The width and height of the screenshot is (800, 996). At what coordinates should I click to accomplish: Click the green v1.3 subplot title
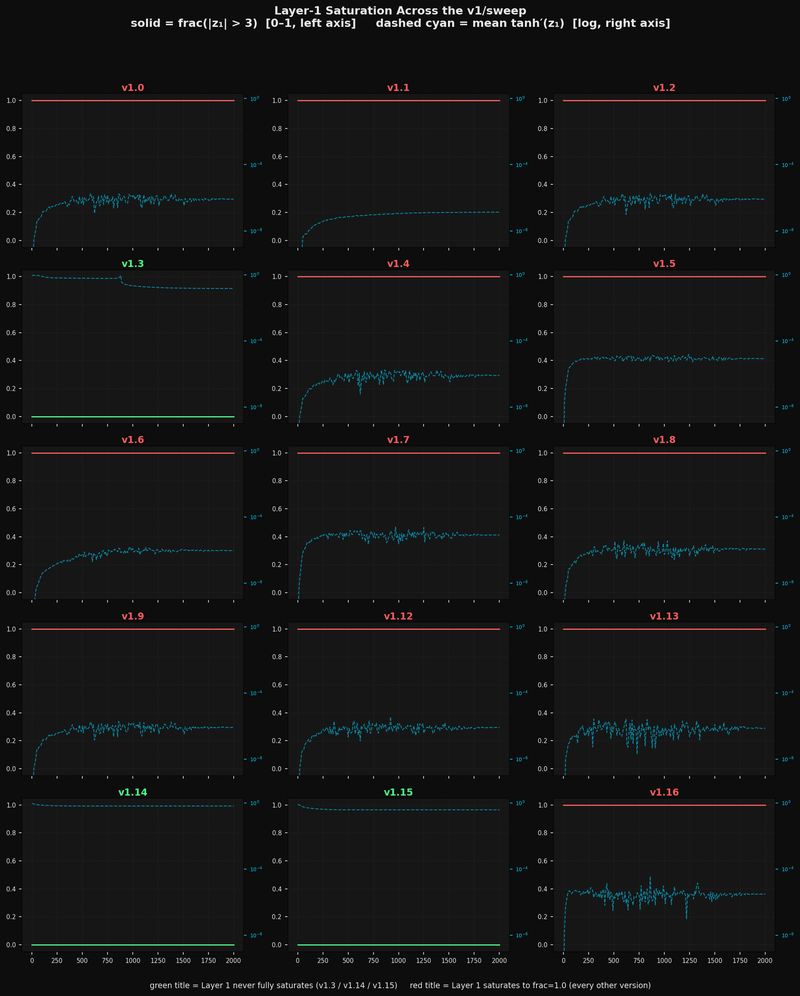(x=133, y=264)
